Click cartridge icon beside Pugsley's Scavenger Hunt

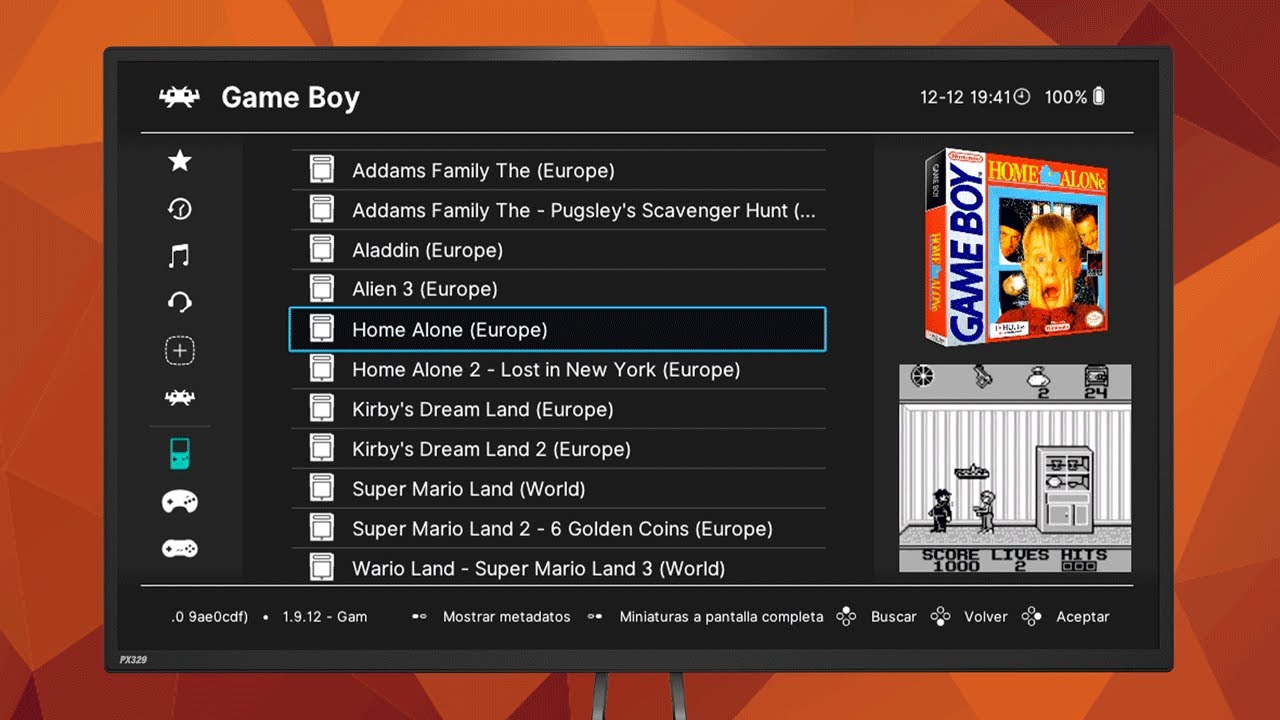click(321, 210)
